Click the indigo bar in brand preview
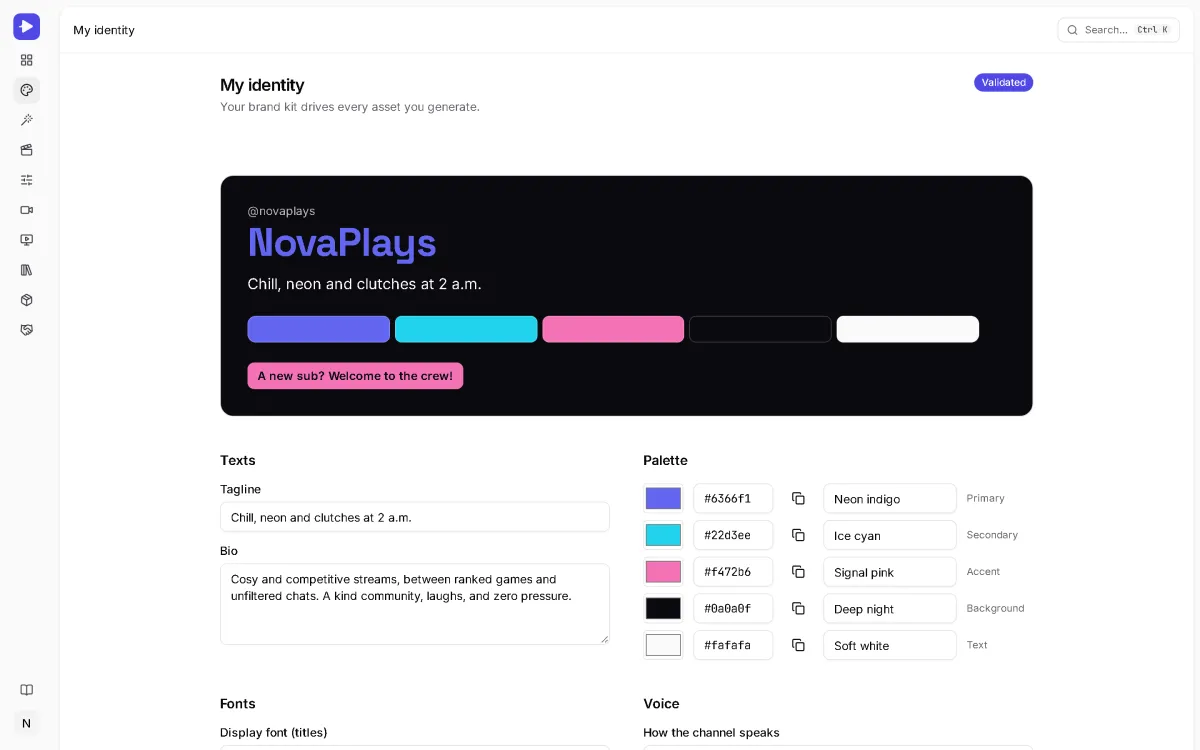This screenshot has height=750, width=1200. pos(319,329)
